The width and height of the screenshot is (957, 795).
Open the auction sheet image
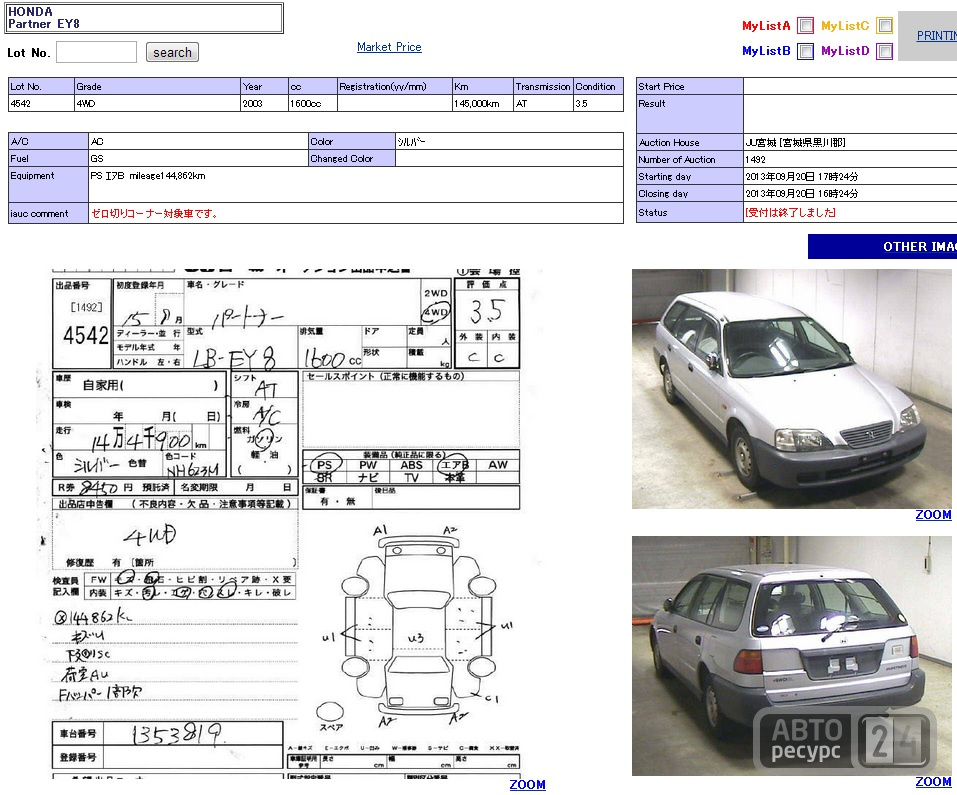(x=287, y=523)
